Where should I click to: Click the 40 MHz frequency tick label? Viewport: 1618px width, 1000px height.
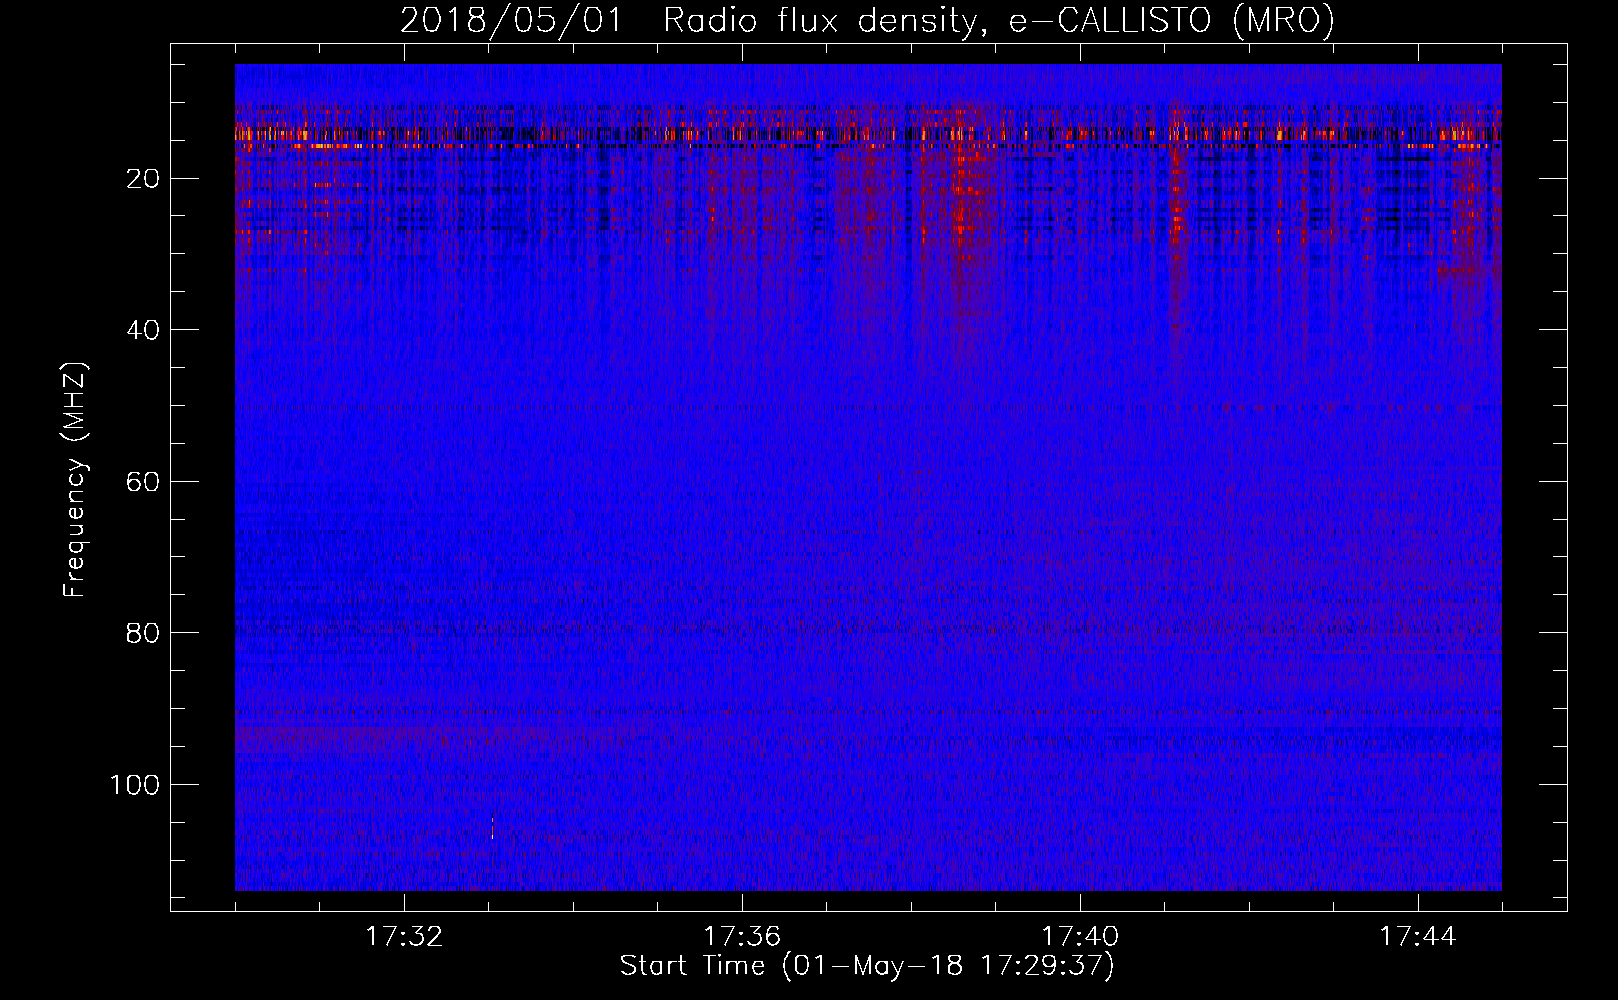(x=143, y=330)
